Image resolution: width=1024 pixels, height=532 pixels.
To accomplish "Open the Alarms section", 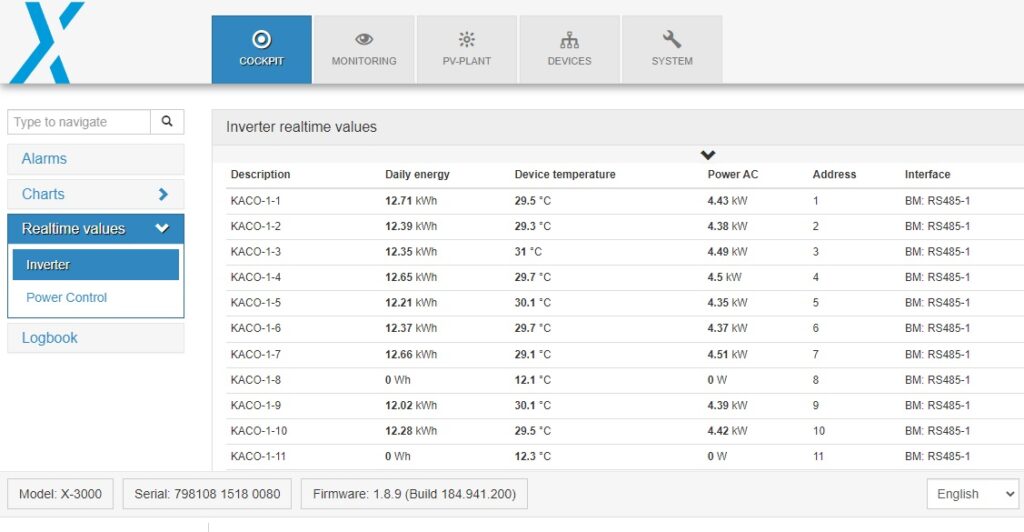I will (95, 159).
